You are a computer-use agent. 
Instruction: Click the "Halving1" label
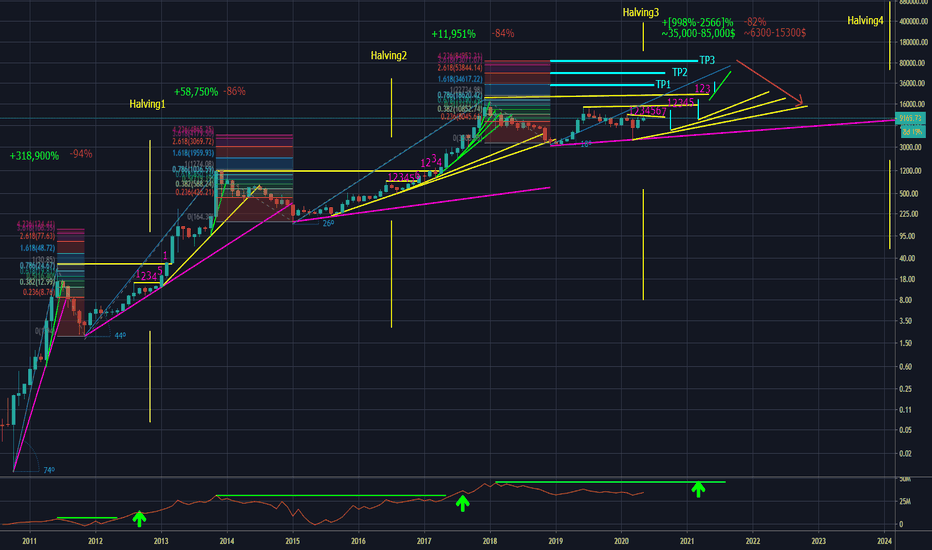pyautogui.click(x=147, y=104)
